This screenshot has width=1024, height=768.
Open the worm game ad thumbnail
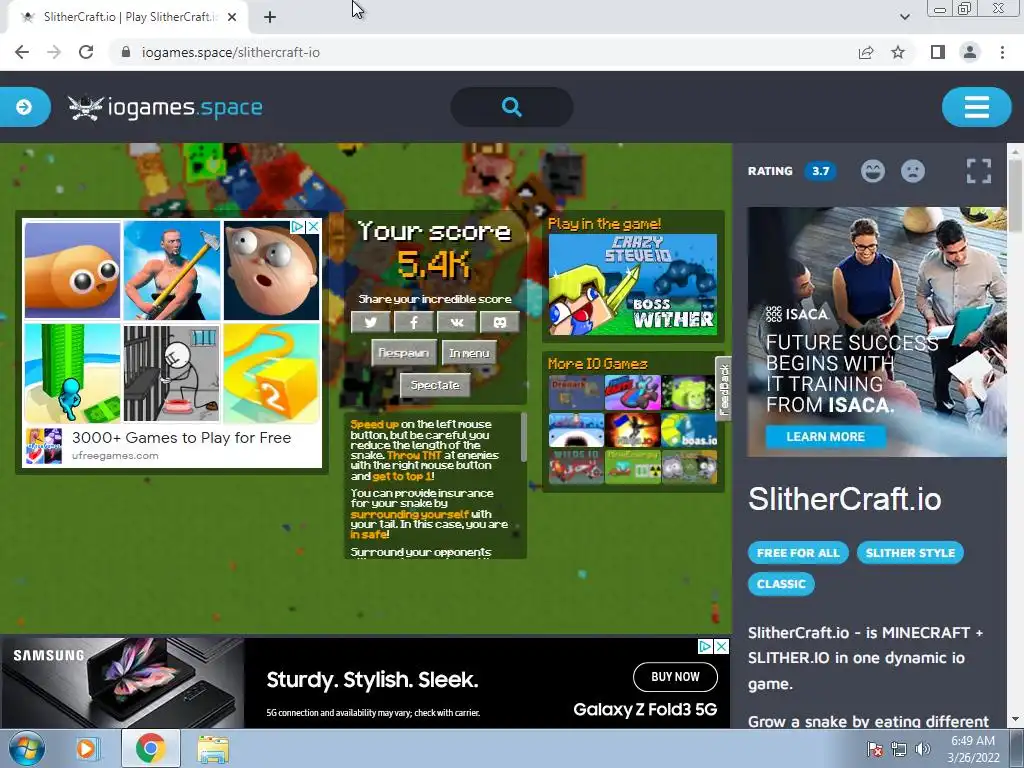(x=72, y=270)
